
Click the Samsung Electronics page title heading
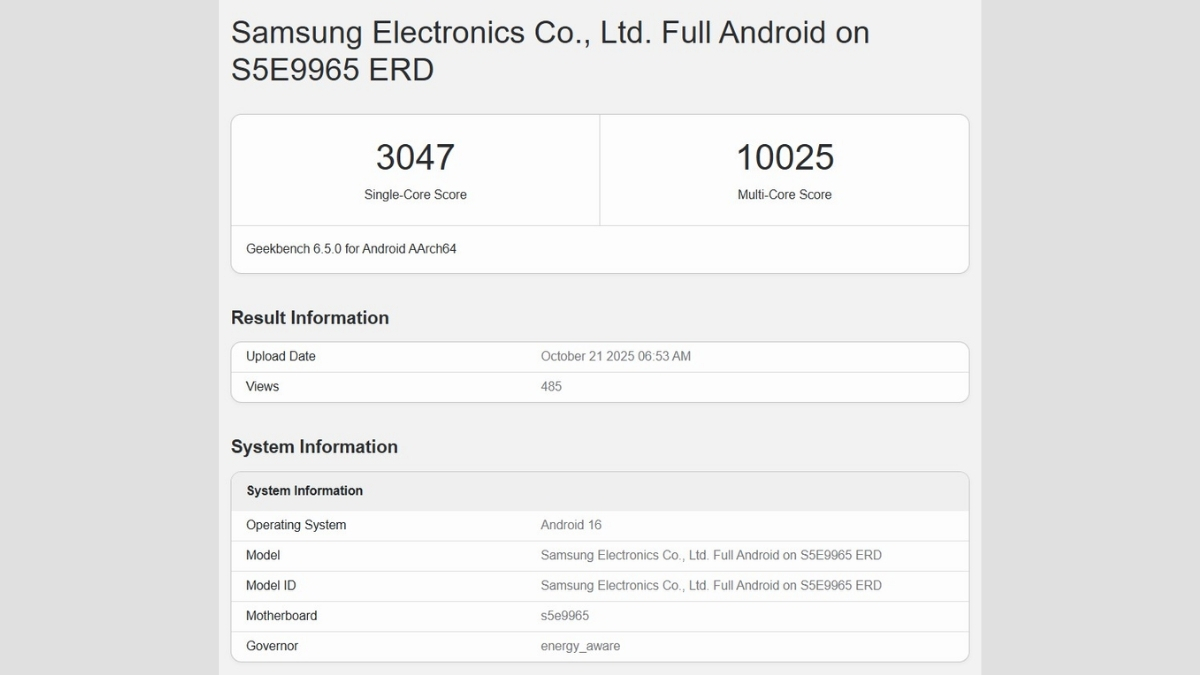tap(550, 51)
